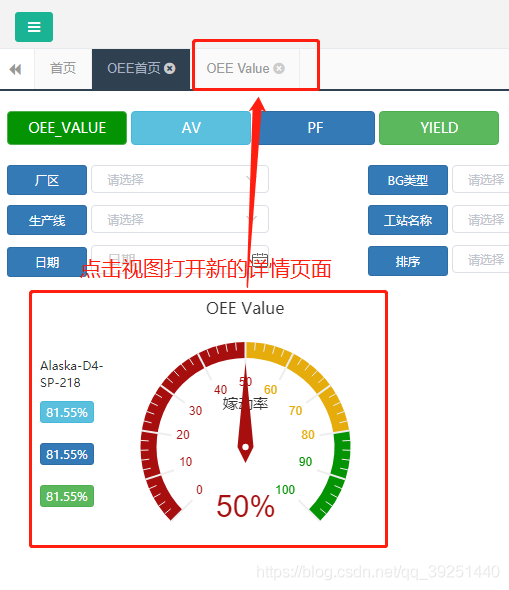Switch to the OEE首页 tab
The width and height of the screenshot is (509, 590).
click(141, 69)
